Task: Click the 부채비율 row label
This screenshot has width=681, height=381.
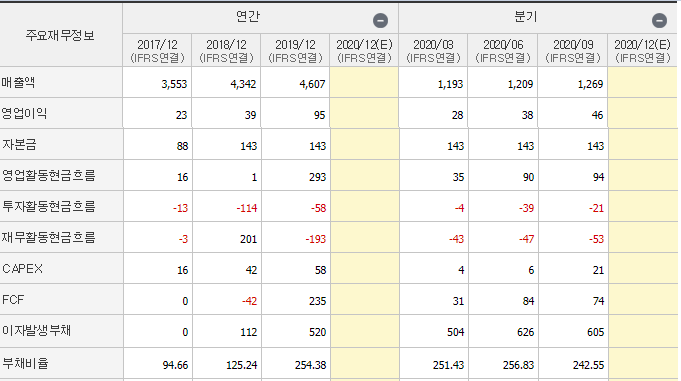Action: click(x=25, y=363)
